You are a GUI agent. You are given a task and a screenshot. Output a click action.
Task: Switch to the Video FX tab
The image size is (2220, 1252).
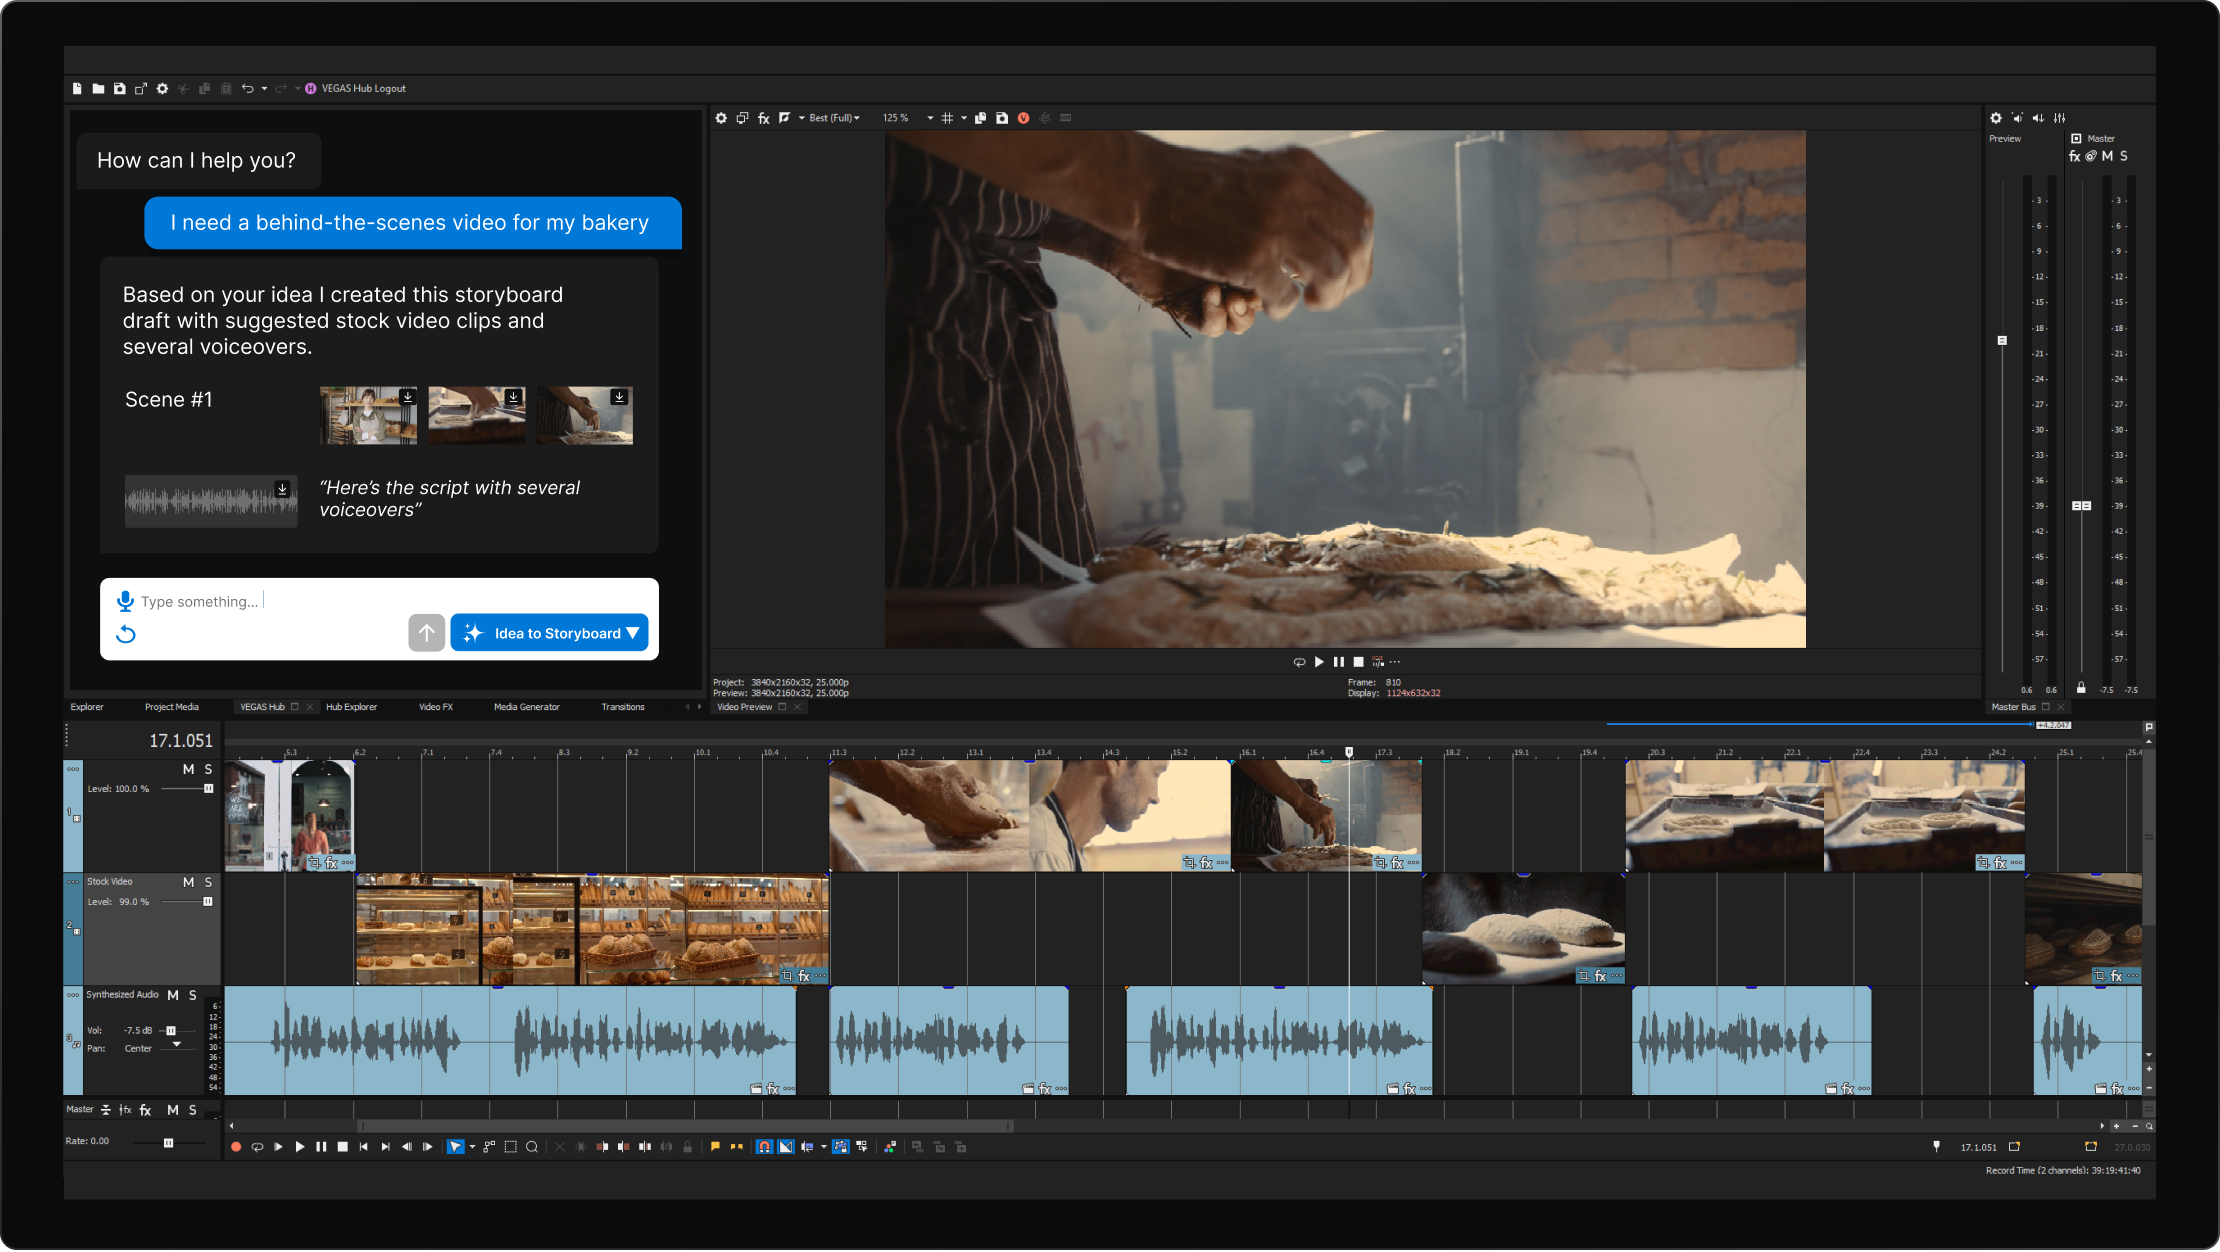click(x=436, y=707)
